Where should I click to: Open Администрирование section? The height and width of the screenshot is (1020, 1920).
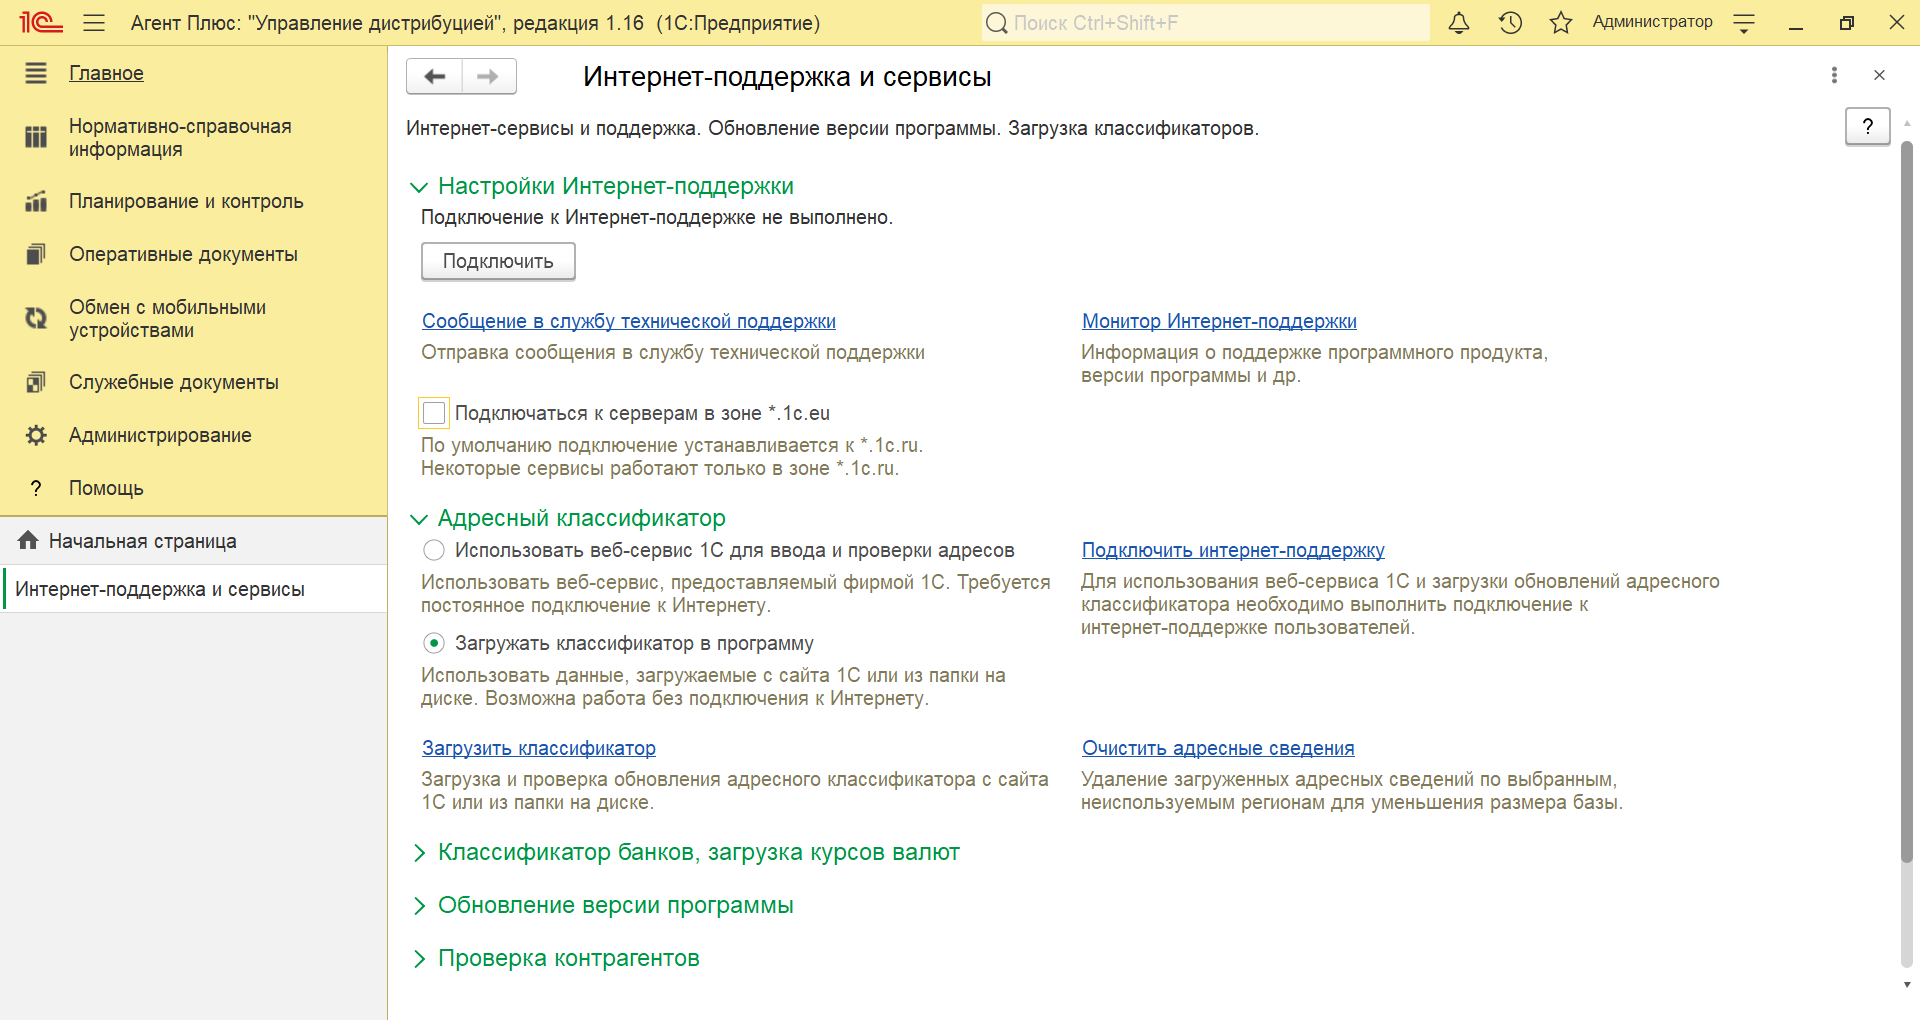coord(160,435)
